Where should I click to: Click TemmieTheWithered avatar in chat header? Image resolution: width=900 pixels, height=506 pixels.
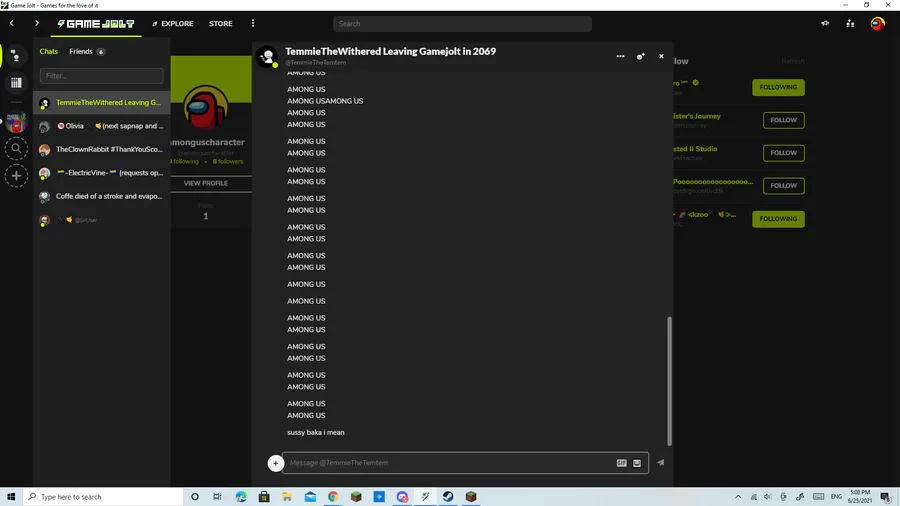tap(267, 56)
